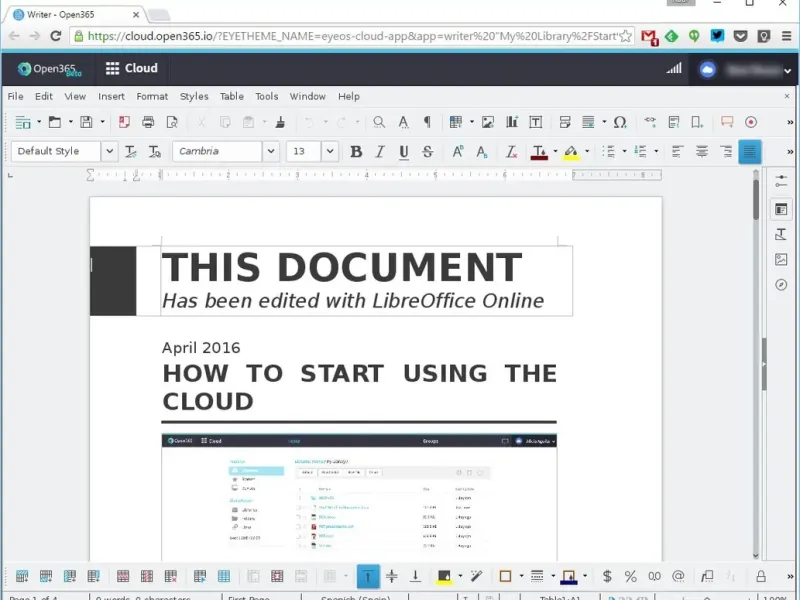The width and height of the screenshot is (800, 600).
Task: Apply red font color swatch
Action: (x=539, y=152)
